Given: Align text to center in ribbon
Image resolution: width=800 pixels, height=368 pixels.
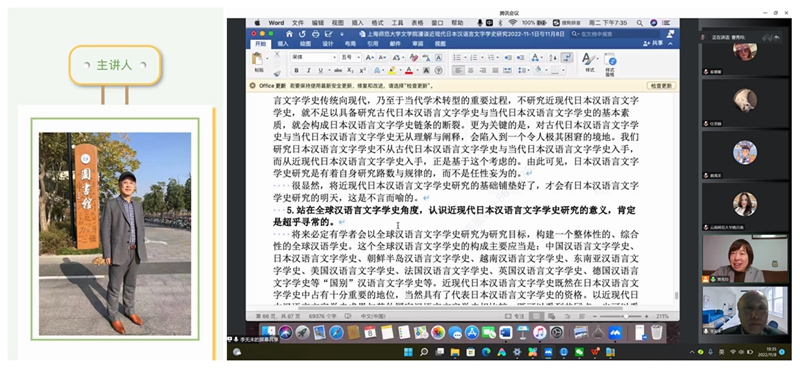Looking at the screenshot, I should 470,70.
